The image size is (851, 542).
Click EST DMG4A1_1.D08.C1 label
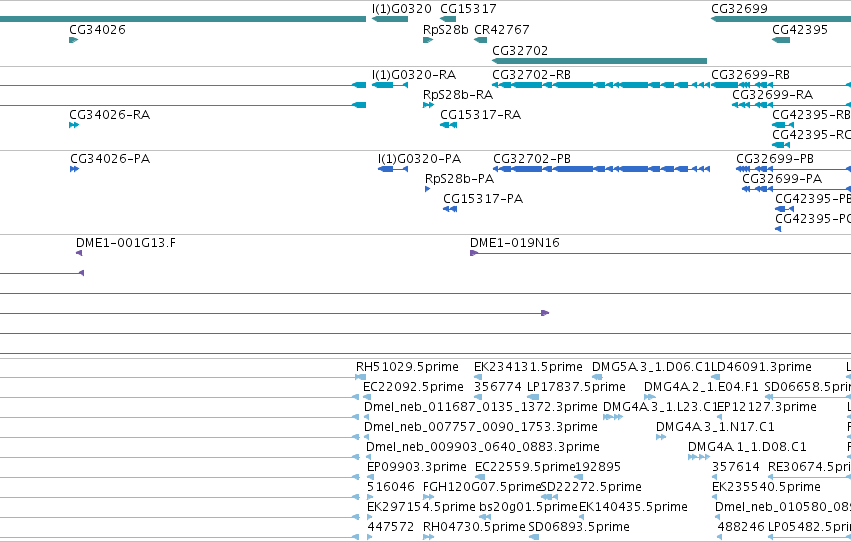[747, 448]
